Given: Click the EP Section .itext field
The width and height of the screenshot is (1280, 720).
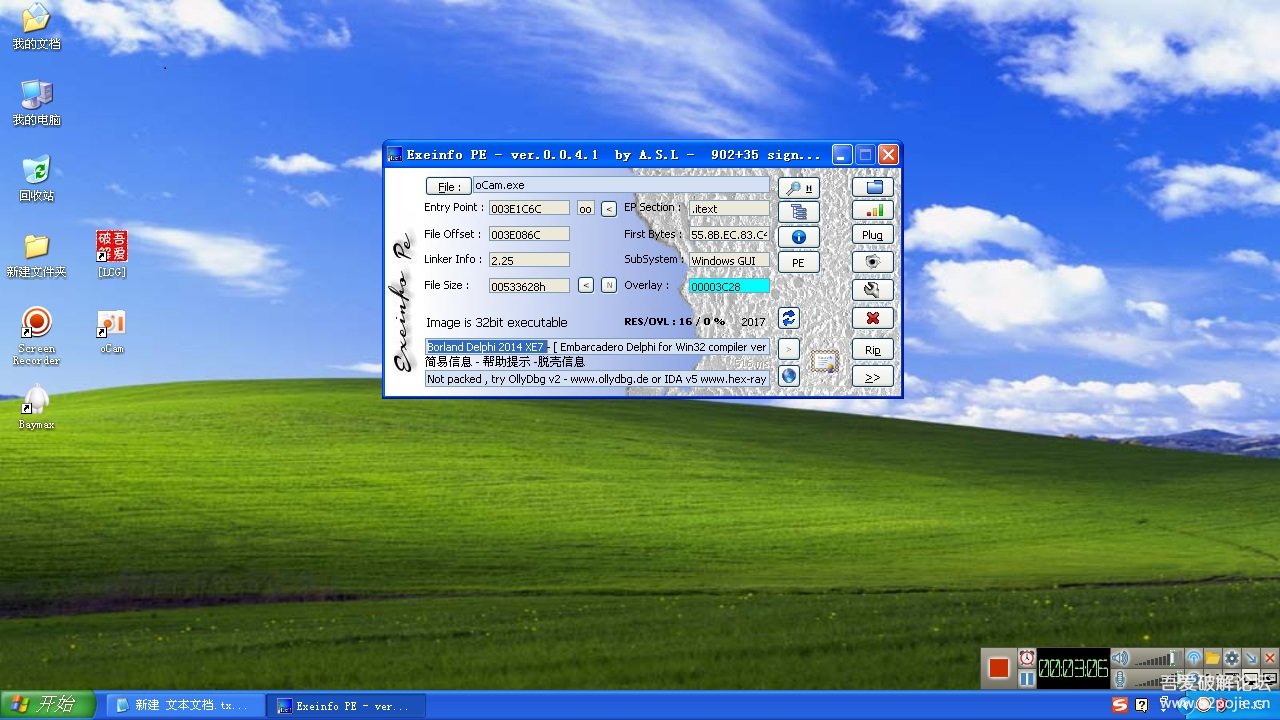Looking at the screenshot, I should point(729,208).
